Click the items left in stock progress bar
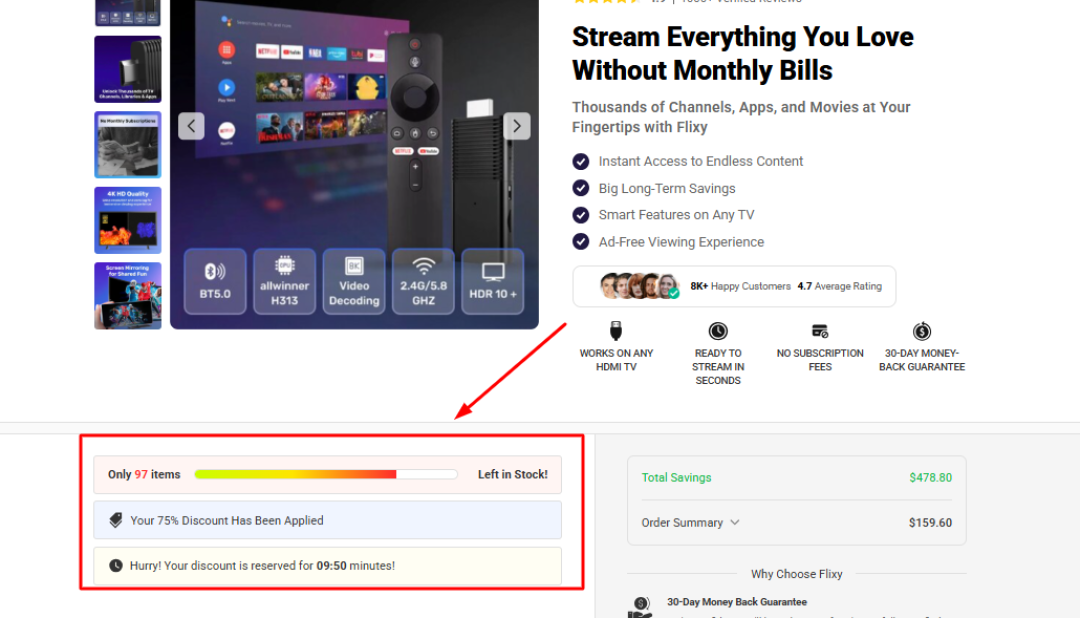 [x=326, y=474]
